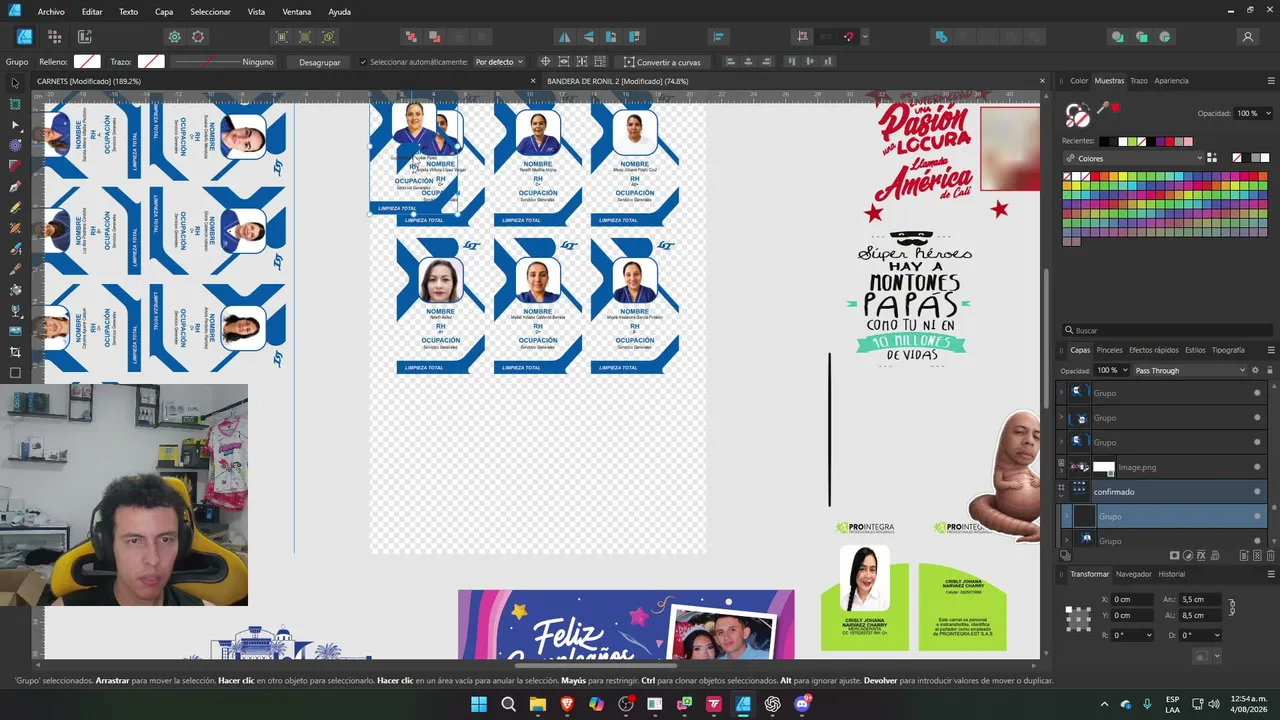Click the Desagrupar button
The height and width of the screenshot is (720, 1280).
pyautogui.click(x=320, y=62)
